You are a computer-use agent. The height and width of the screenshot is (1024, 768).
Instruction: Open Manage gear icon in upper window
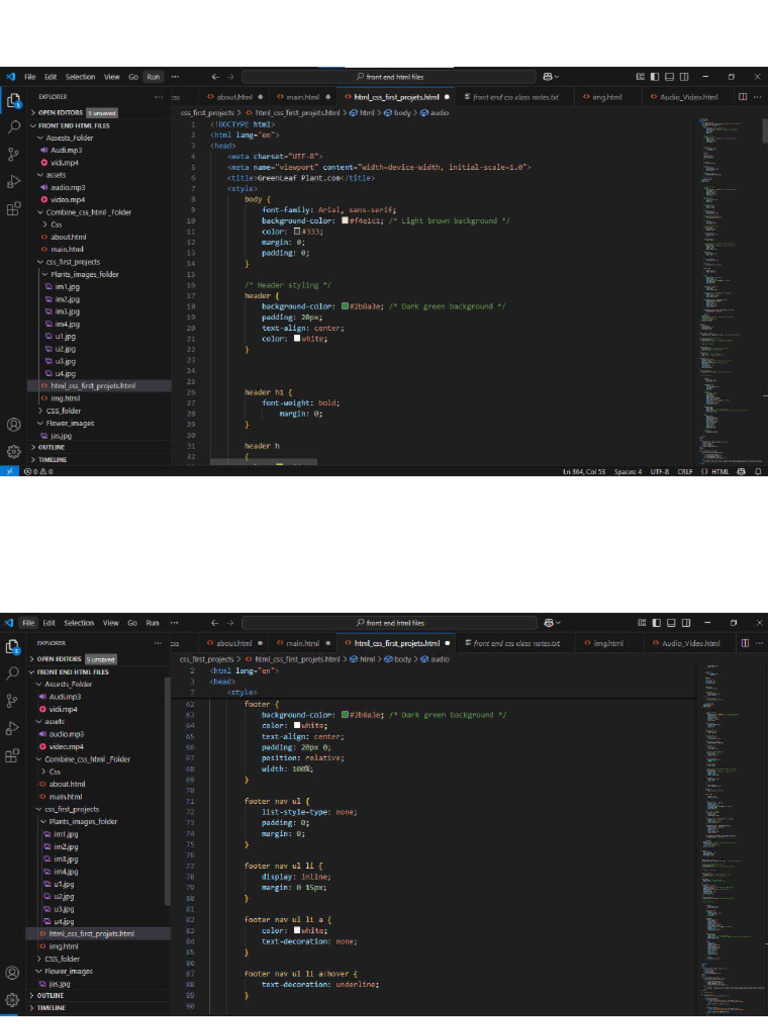click(x=13, y=451)
